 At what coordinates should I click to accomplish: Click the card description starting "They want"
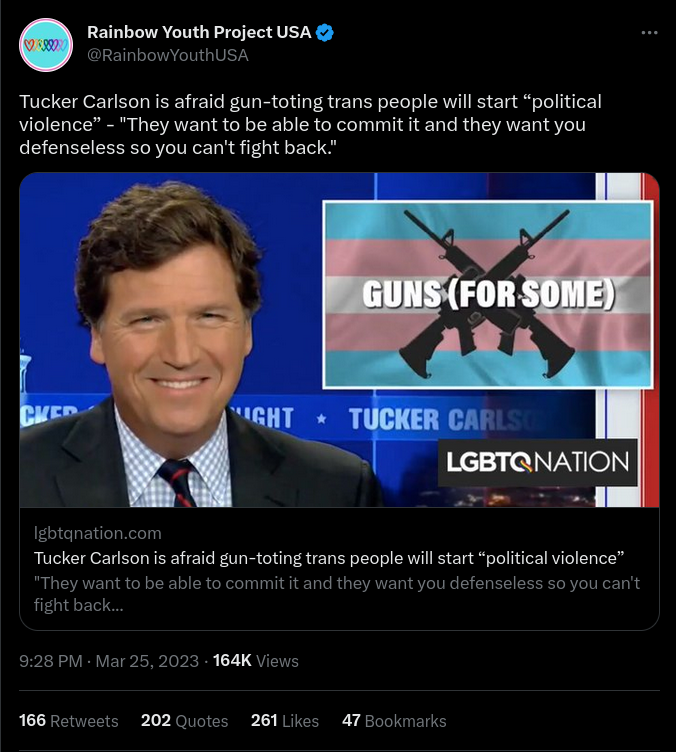coord(337,594)
